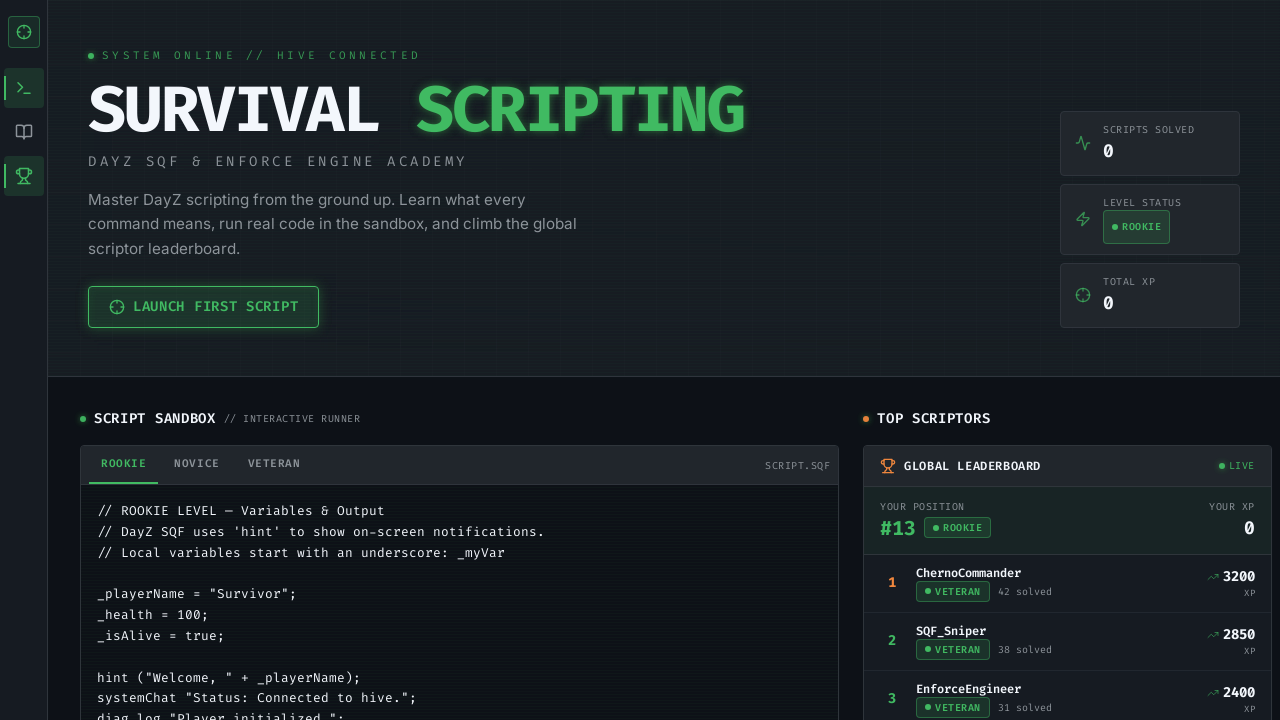Click SQF_Sniper's VETERAN badge
This screenshot has height=720, width=1280.
click(953, 650)
